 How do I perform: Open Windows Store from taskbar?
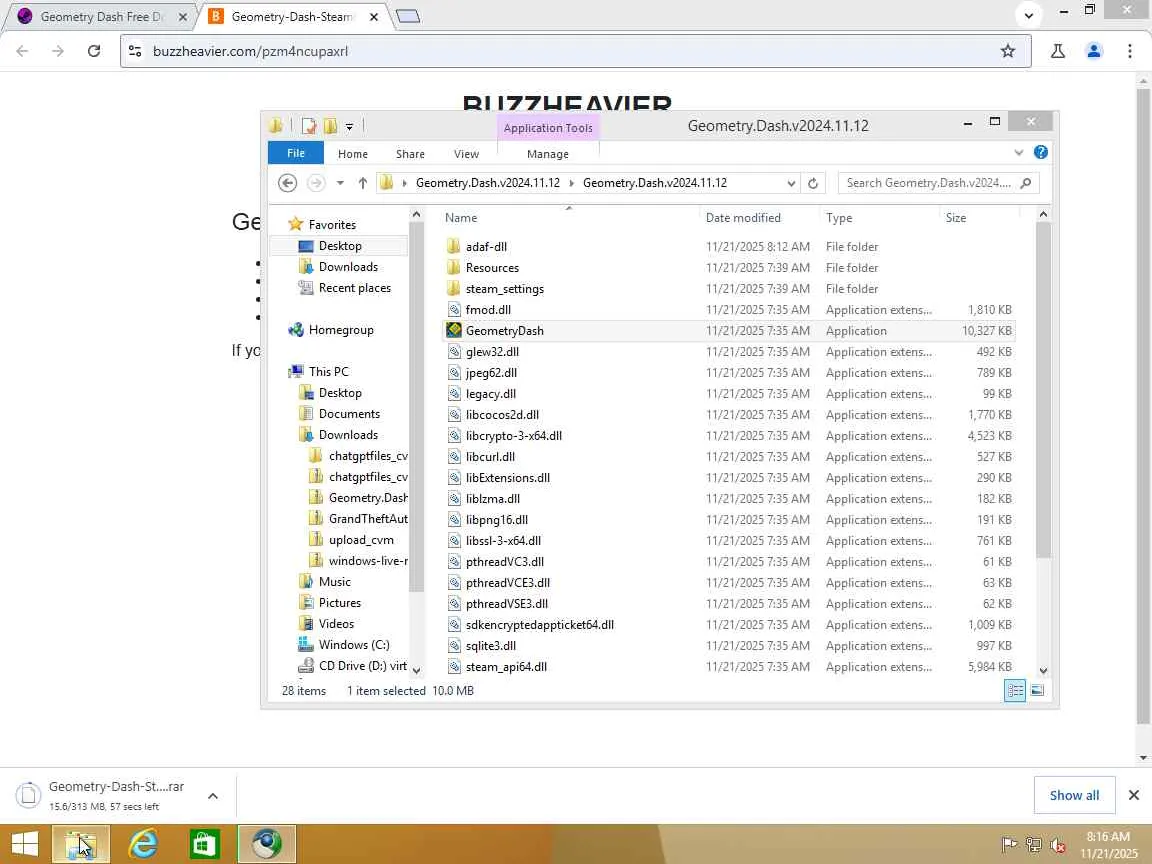[x=204, y=843]
